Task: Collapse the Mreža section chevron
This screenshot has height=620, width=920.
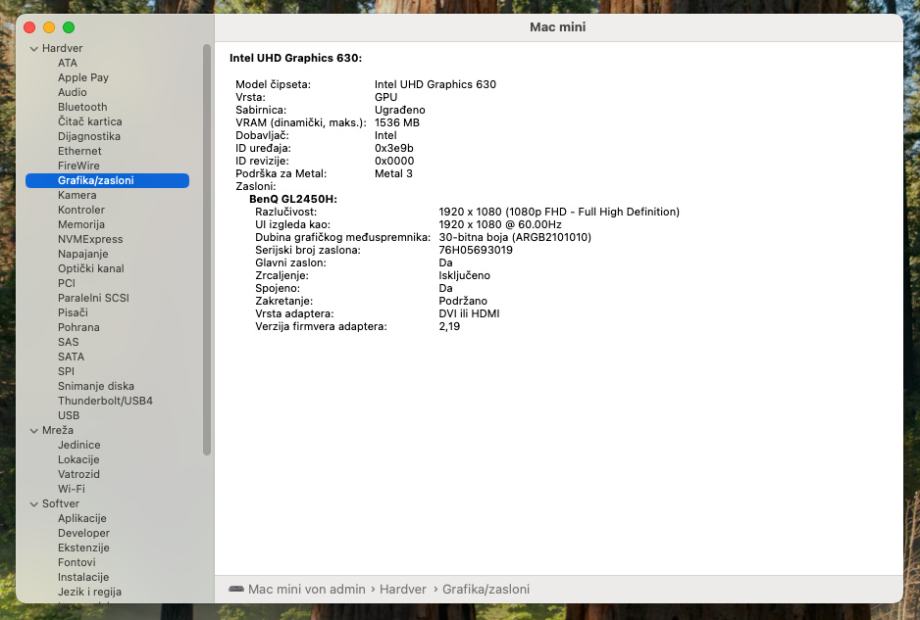Action: [34, 431]
